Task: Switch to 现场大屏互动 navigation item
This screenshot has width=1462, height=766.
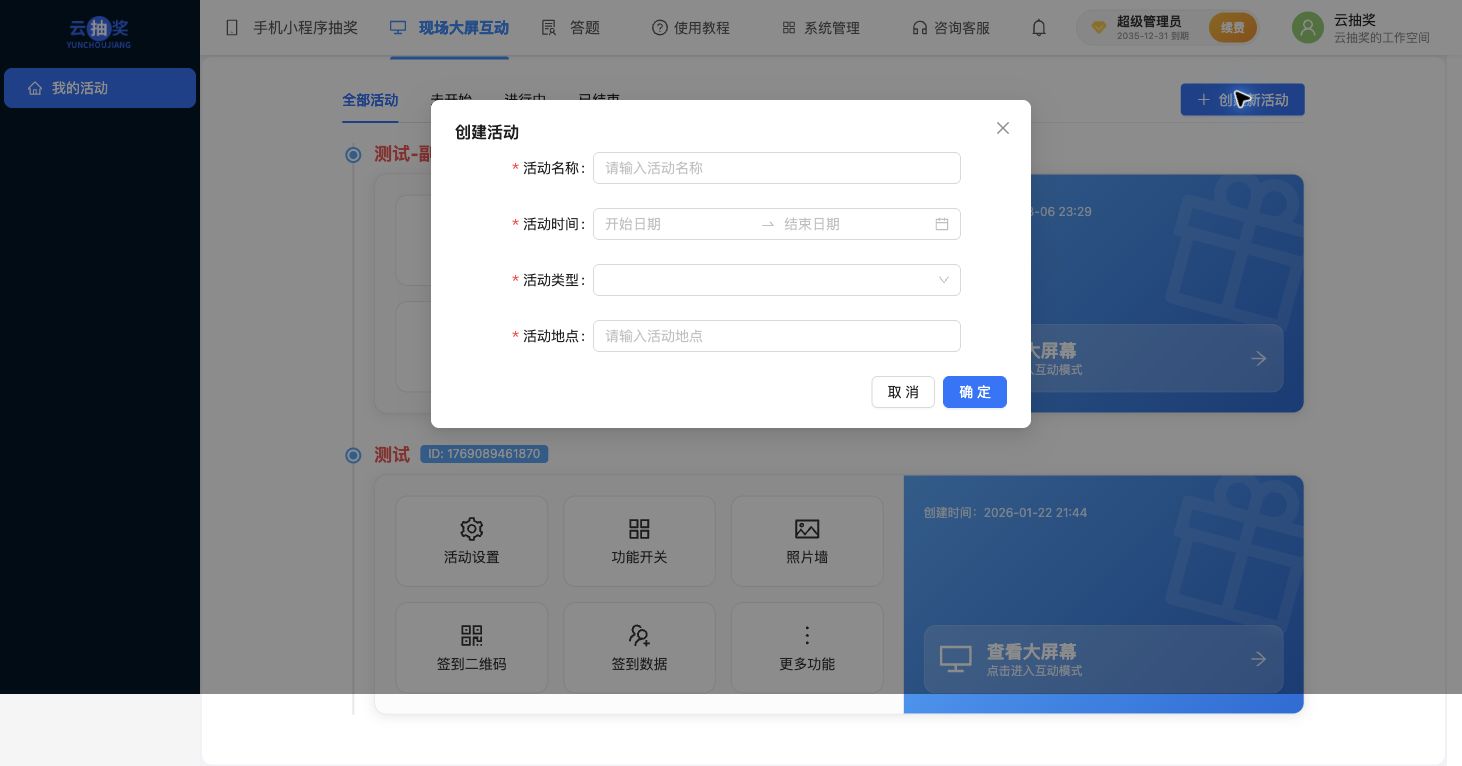Action: tap(449, 28)
